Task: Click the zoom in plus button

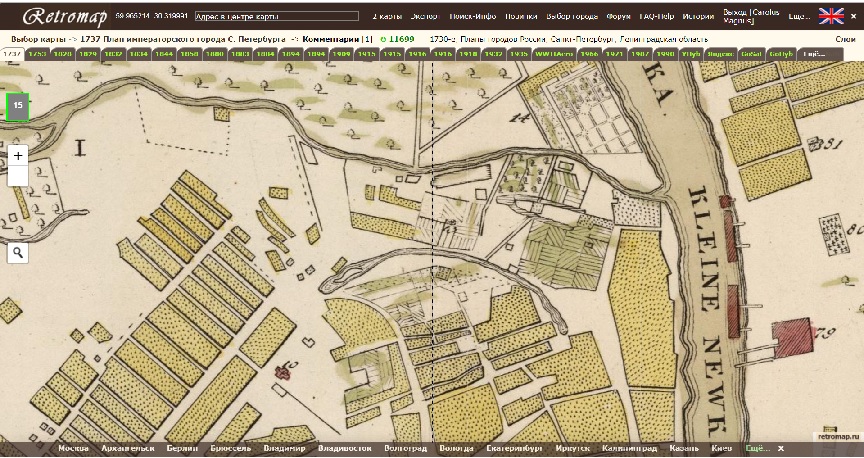Action: click(x=17, y=155)
